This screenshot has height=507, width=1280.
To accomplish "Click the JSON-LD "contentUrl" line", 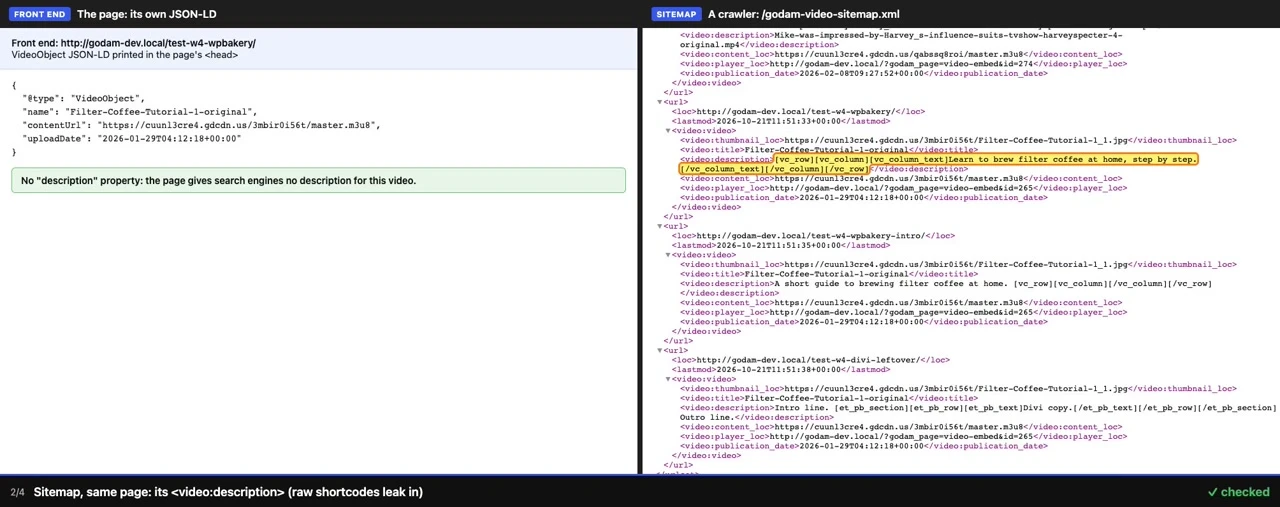I will coord(201,126).
